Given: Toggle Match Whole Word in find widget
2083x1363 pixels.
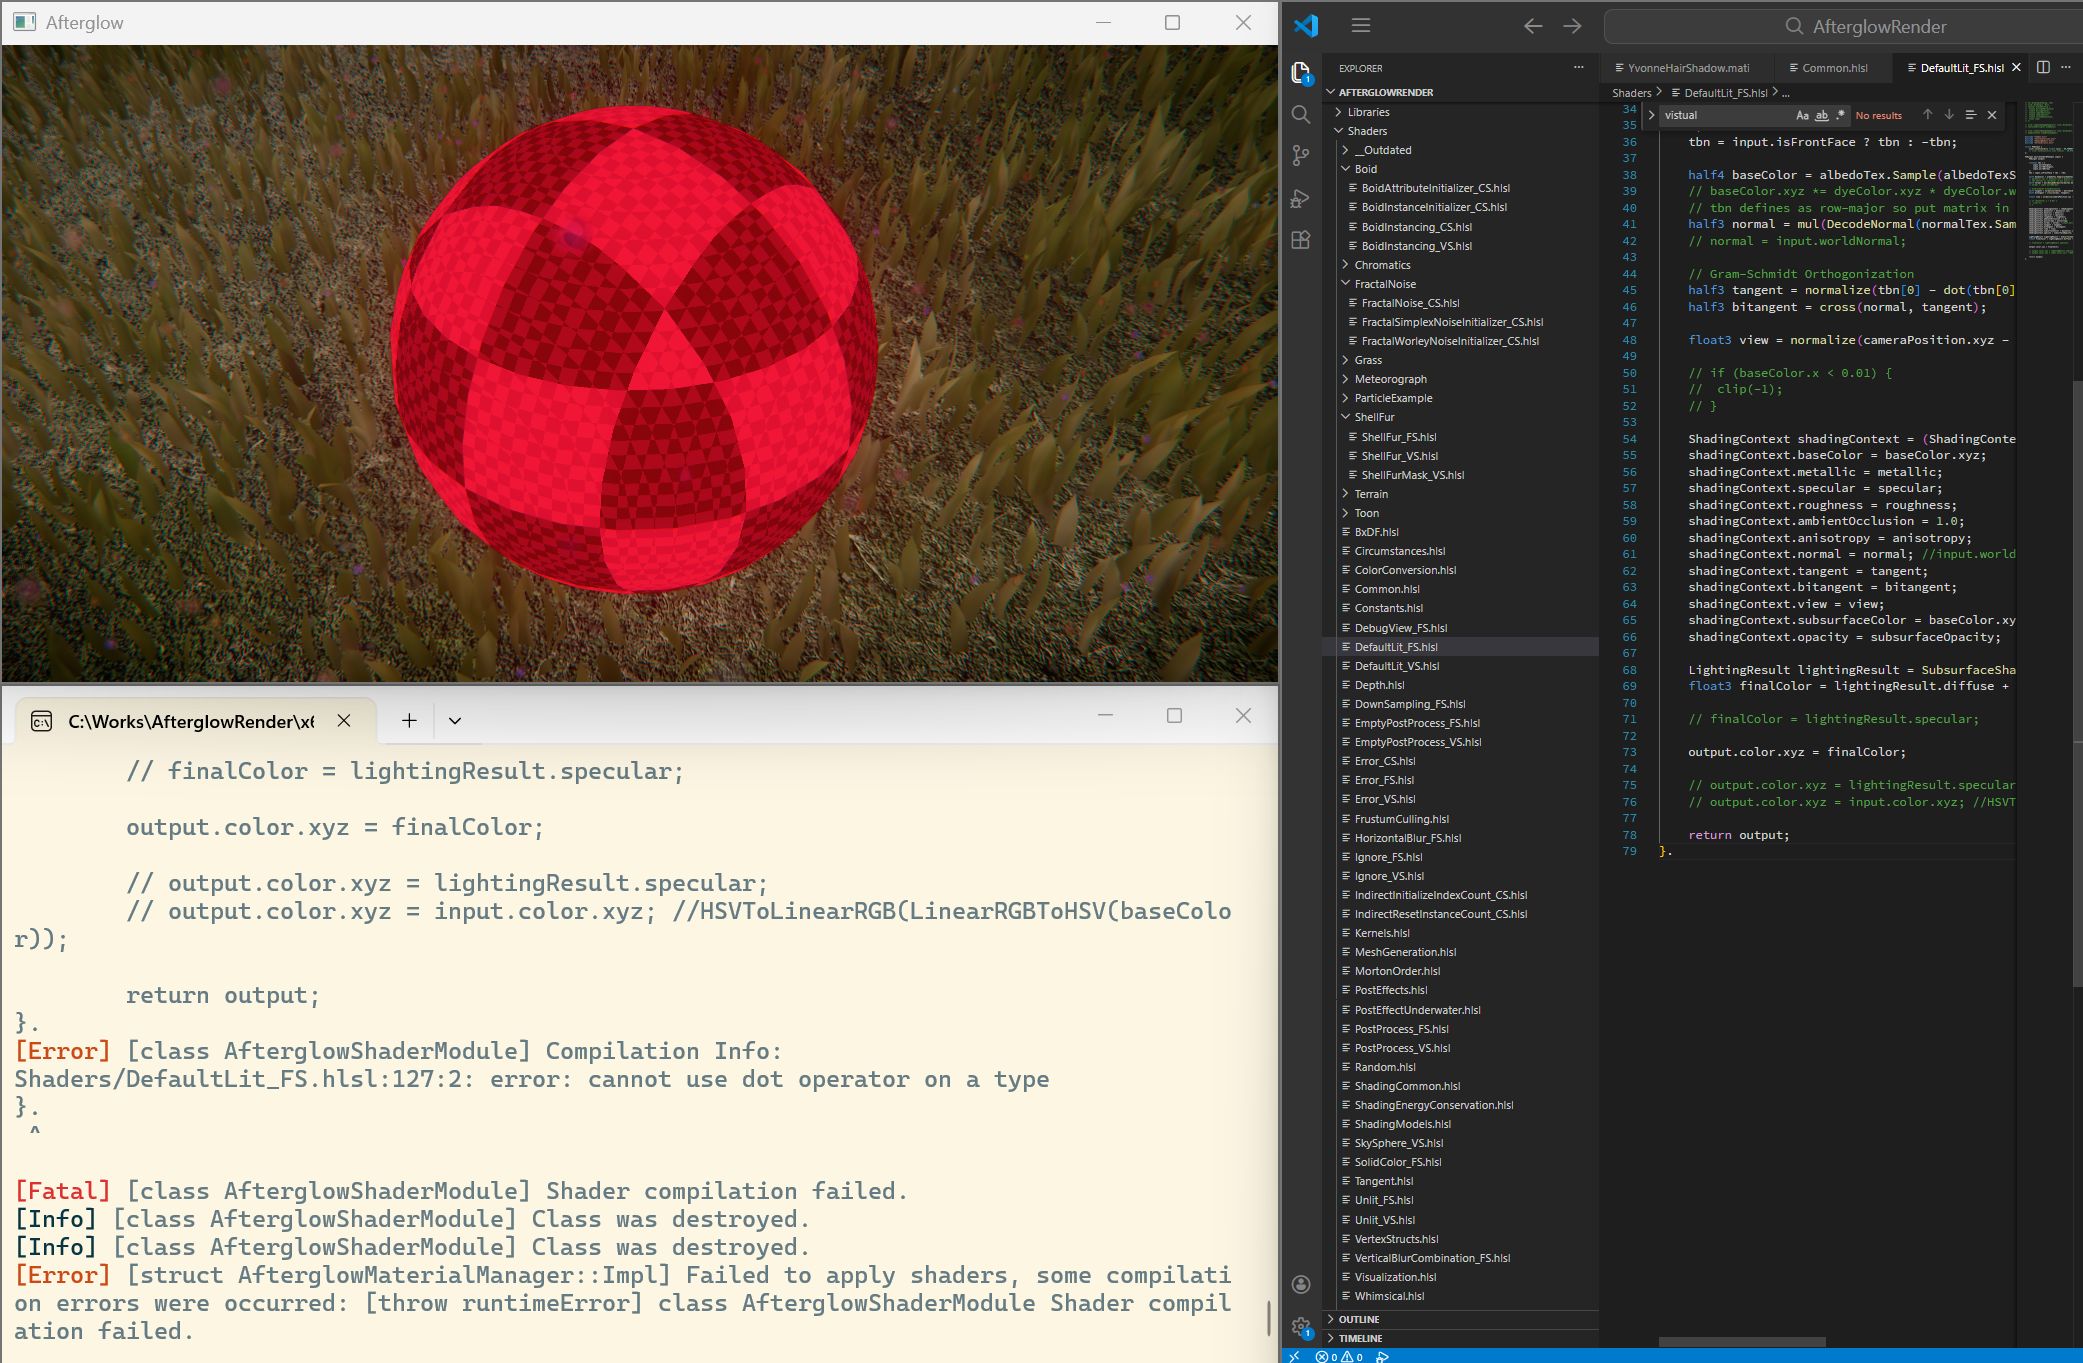Looking at the screenshot, I should click(x=1822, y=115).
